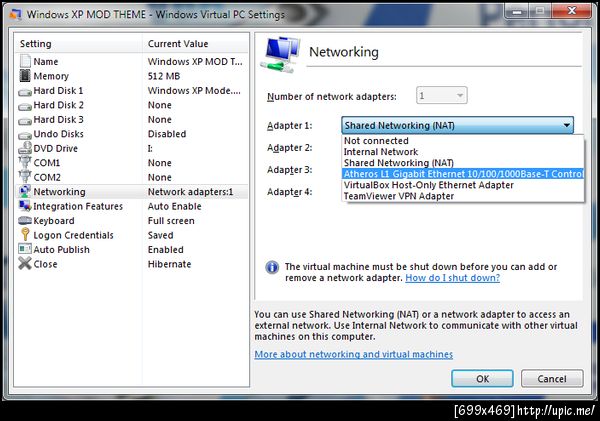This screenshot has height=421, width=600.
Task: Choose Internal Network from adapter list
Action: [x=463, y=152]
